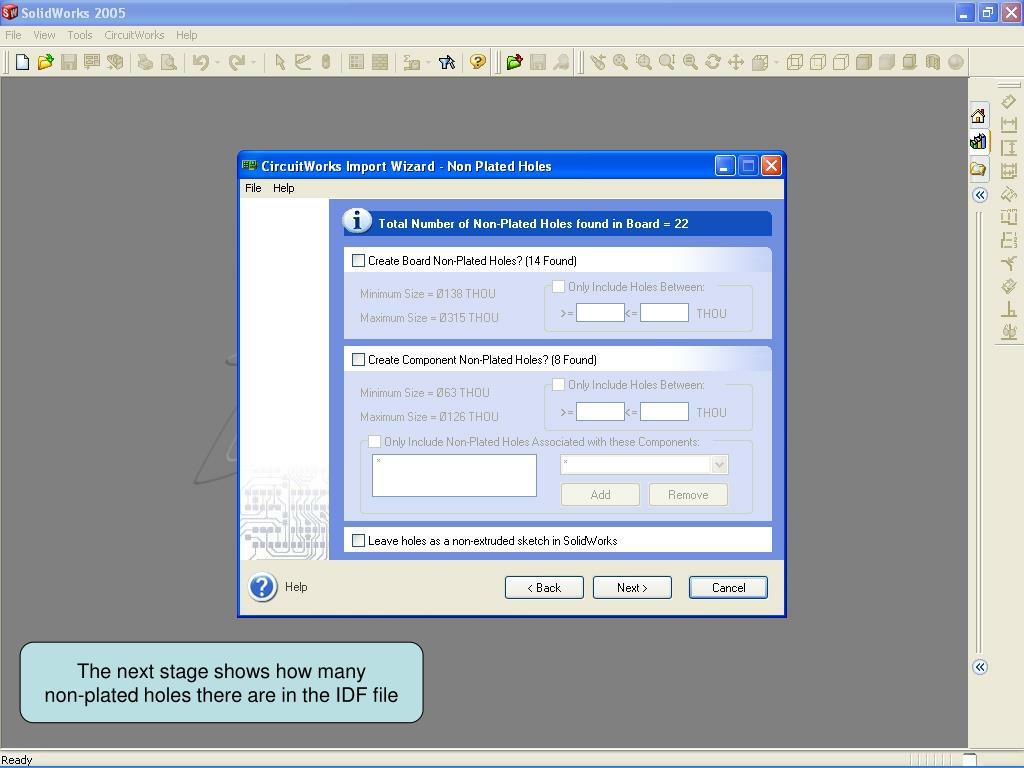The image size is (1024, 768).
Task: Click the CircuitWorks green open-file icon
Action: (x=515, y=62)
